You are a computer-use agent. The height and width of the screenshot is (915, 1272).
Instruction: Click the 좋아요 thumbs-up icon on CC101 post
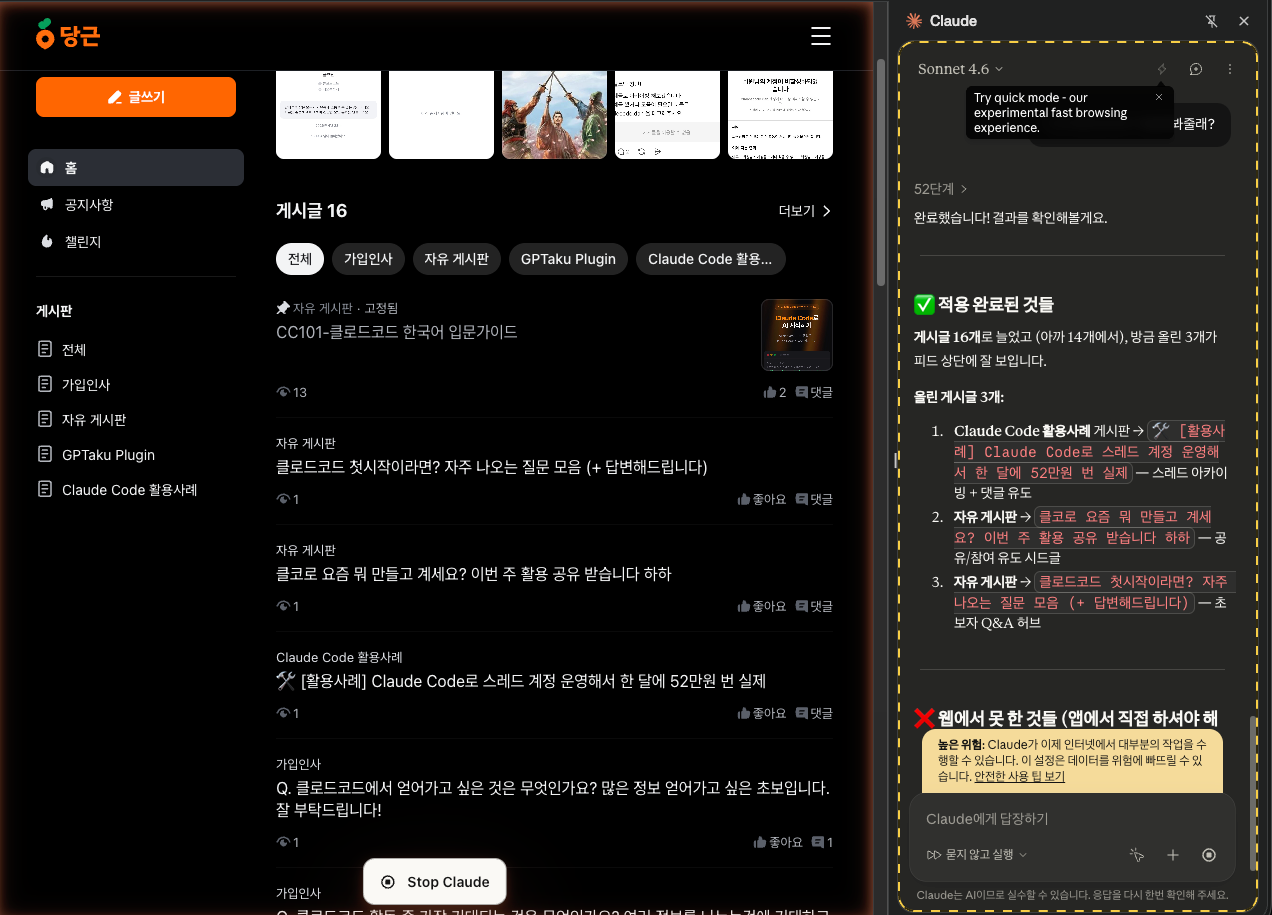point(769,392)
